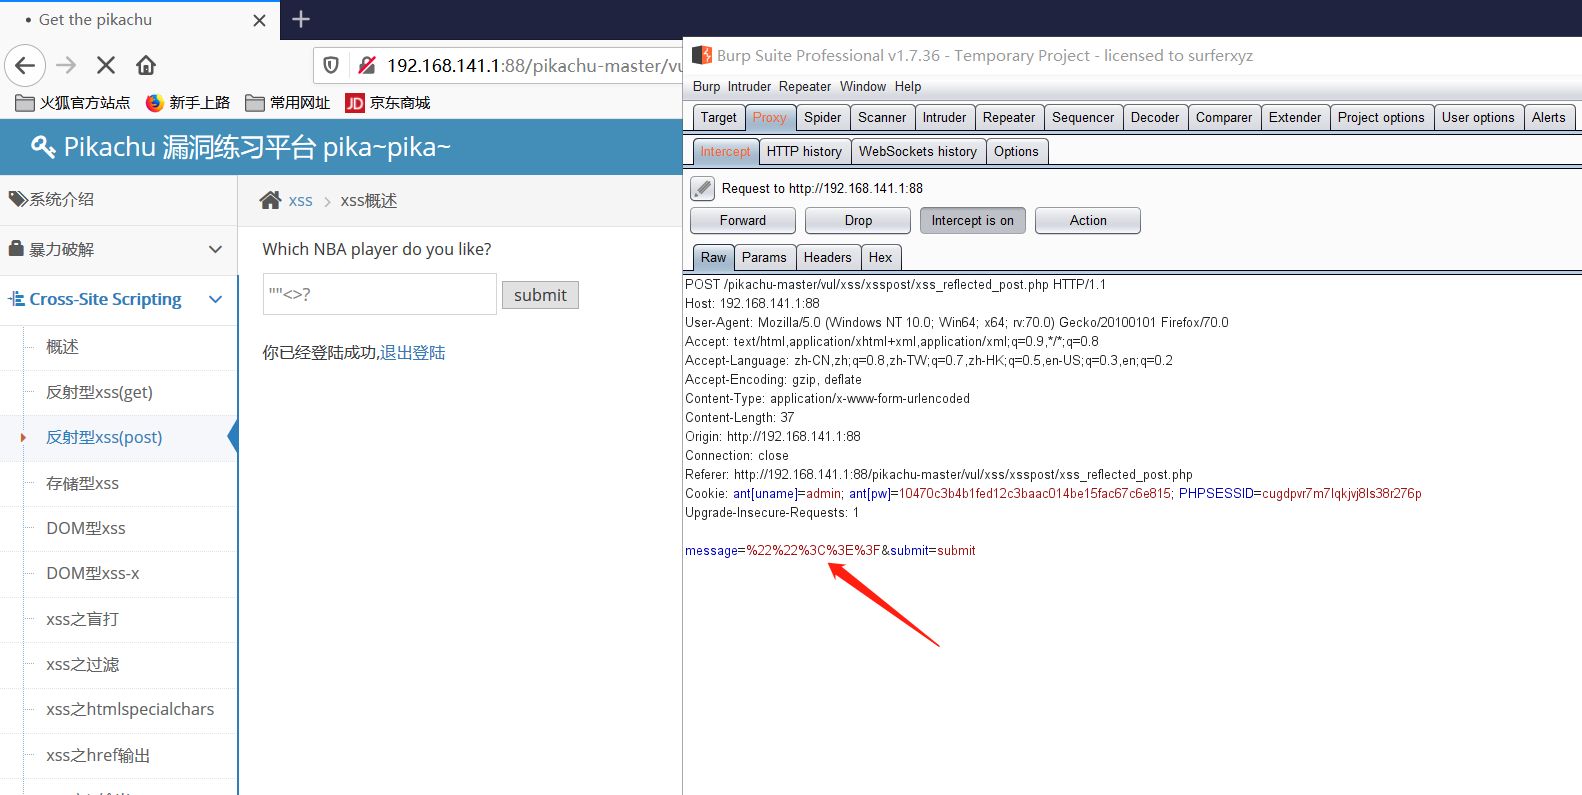Open the WebSockets history sub-tab
The width and height of the screenshot is (1582, 795).
(x=918, y=151)
